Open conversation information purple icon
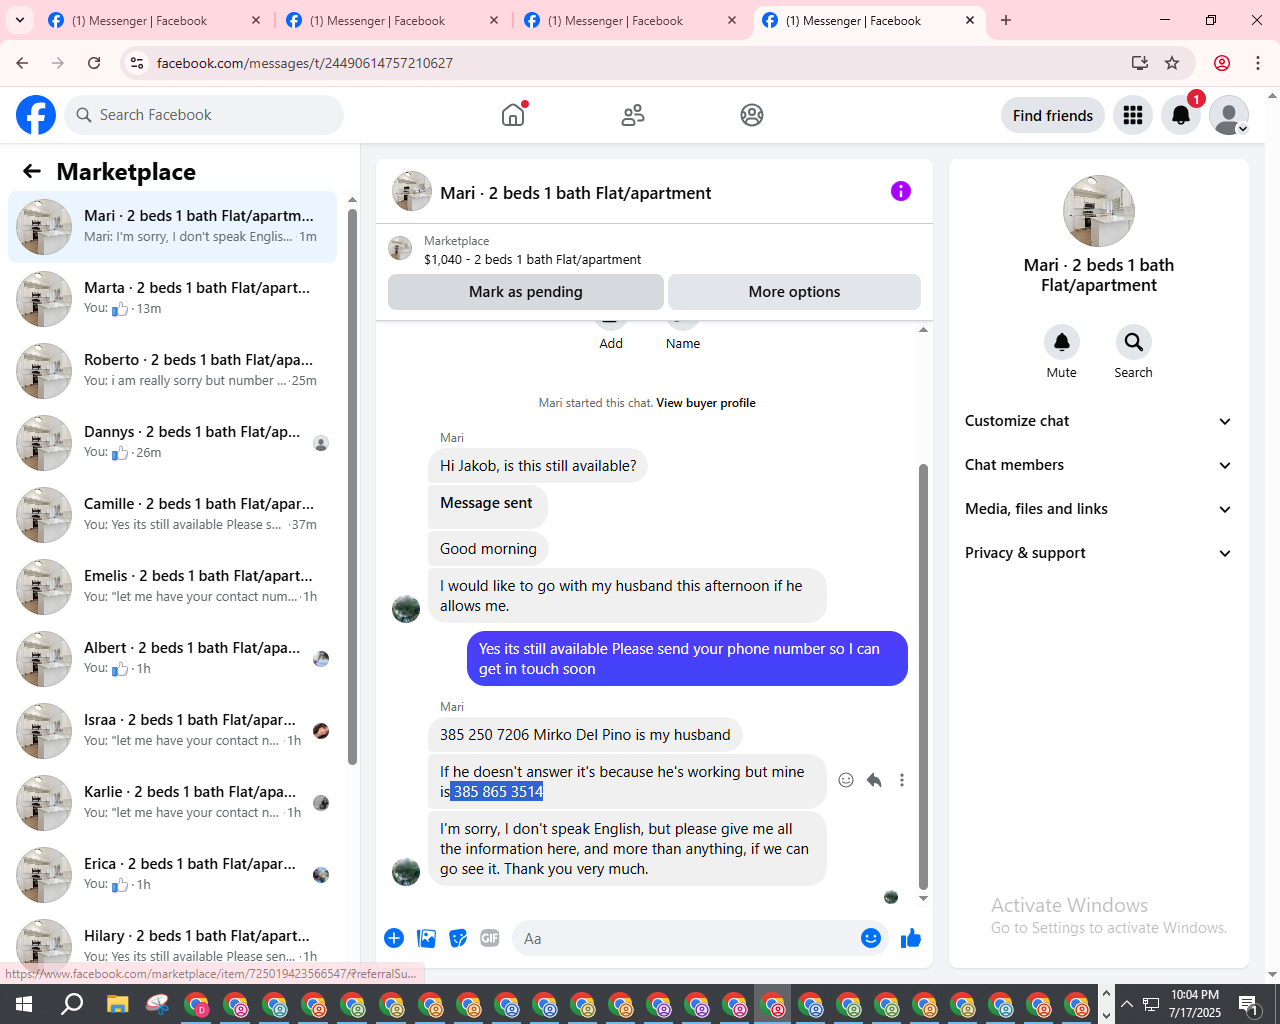The height and width of the screenshot is (1024, 1280). (x=901, y=191)
